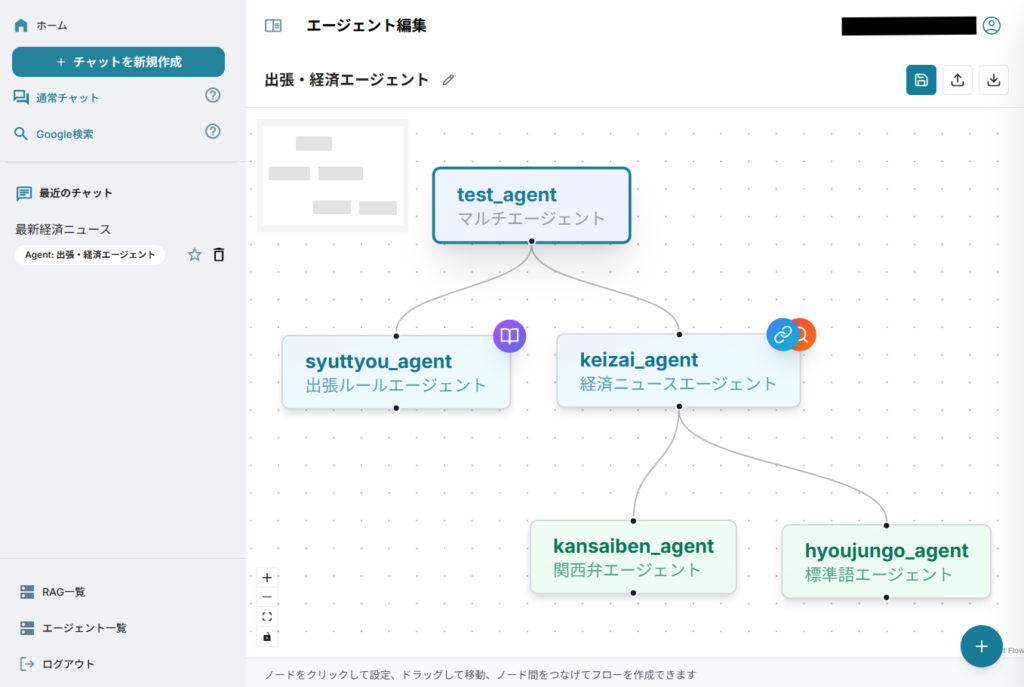Zoom in on the flow canvas
The width and height of the screenshot is (1024, 687).
pos(267,577)
